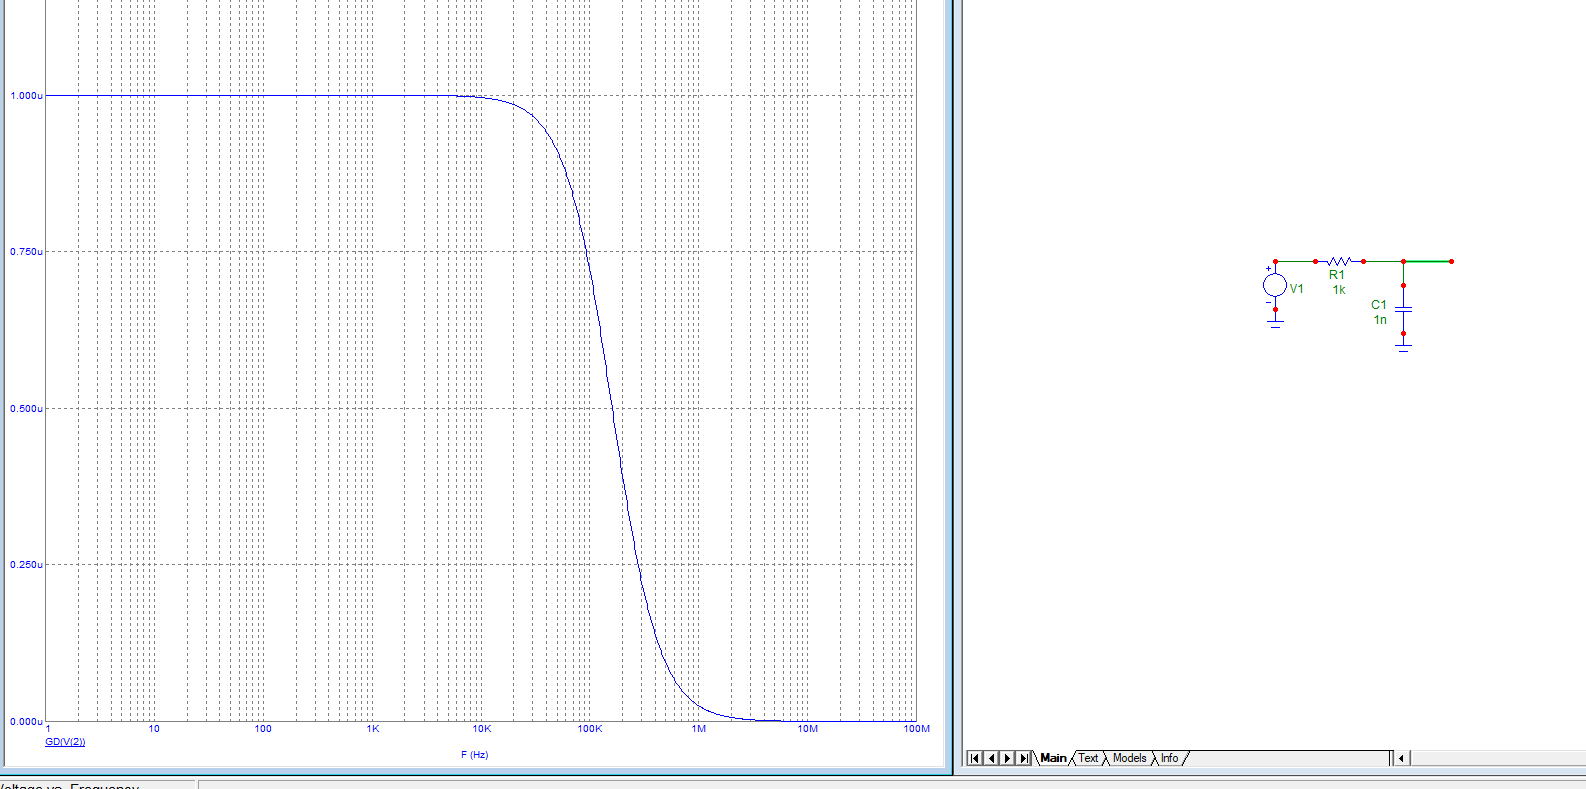
Task: Select the highlighted green output wire
Action: coord(1427,261)
